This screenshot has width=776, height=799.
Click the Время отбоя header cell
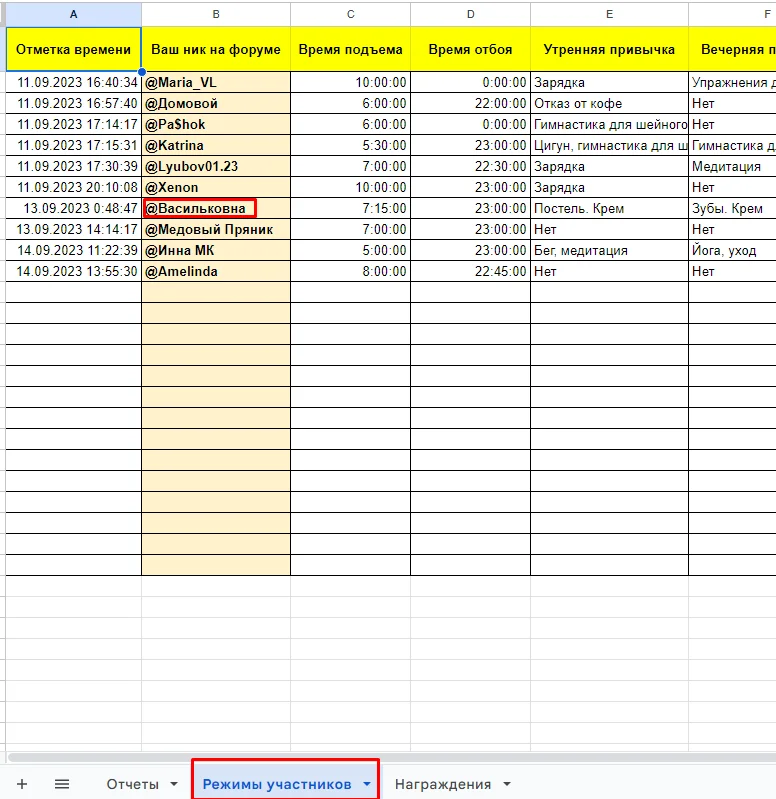pyautogui.click(x=470, y=49)
